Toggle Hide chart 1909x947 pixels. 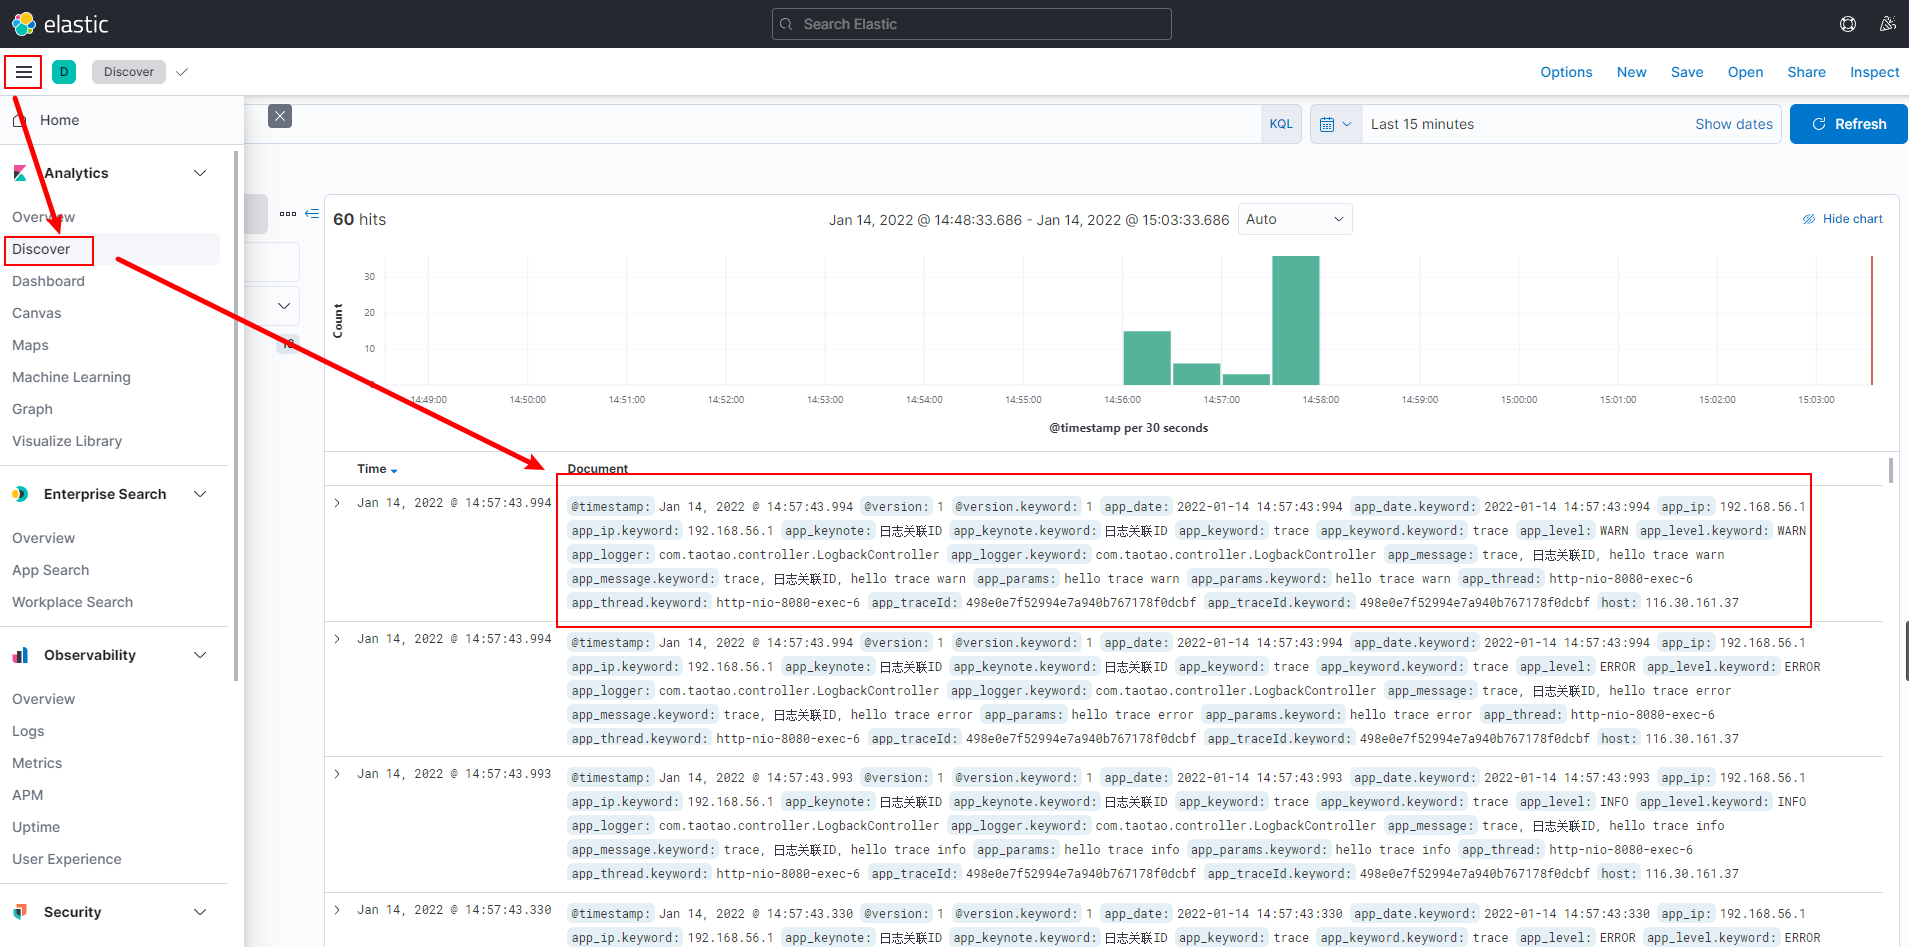tap(1843, 219)
